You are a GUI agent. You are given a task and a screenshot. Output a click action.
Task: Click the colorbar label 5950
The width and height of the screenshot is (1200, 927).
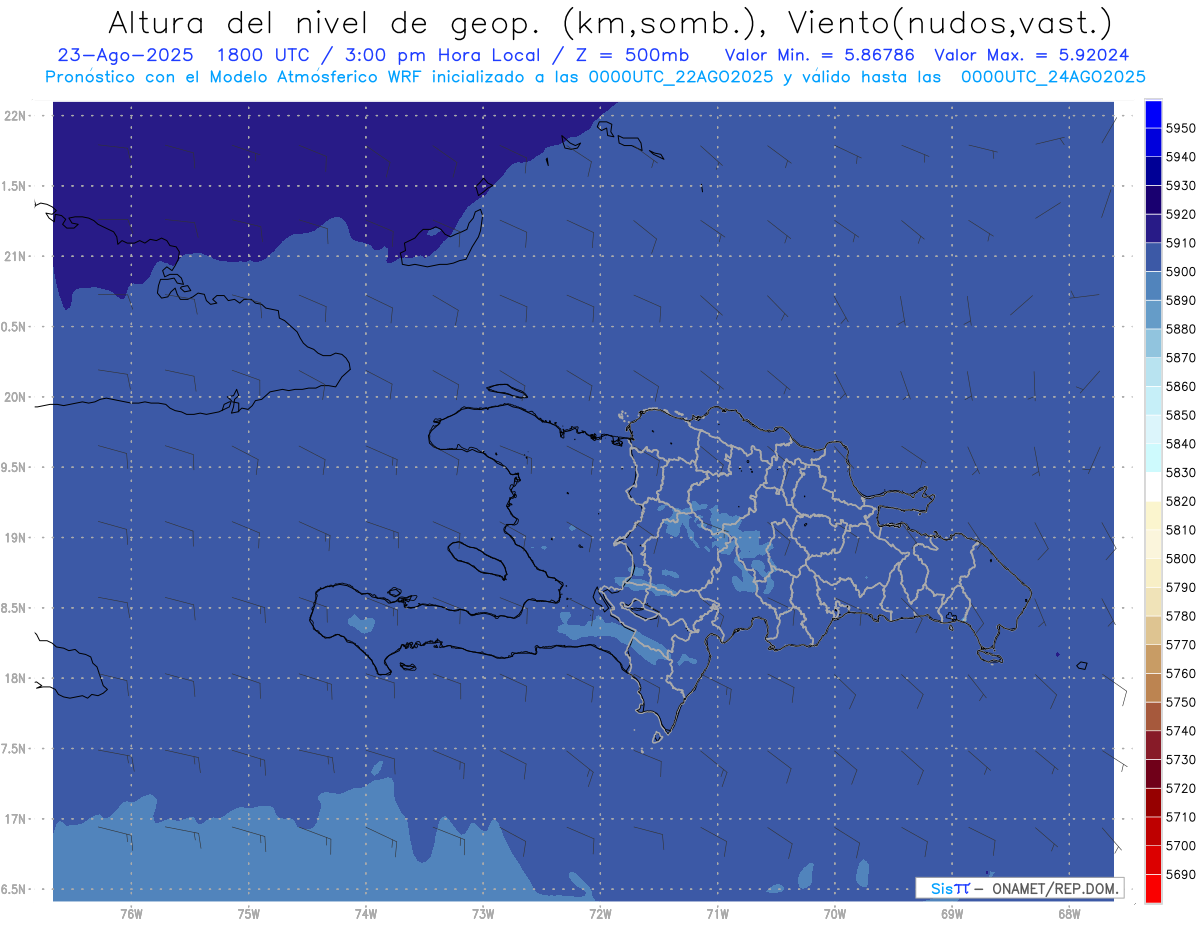tap(1181, 128)
